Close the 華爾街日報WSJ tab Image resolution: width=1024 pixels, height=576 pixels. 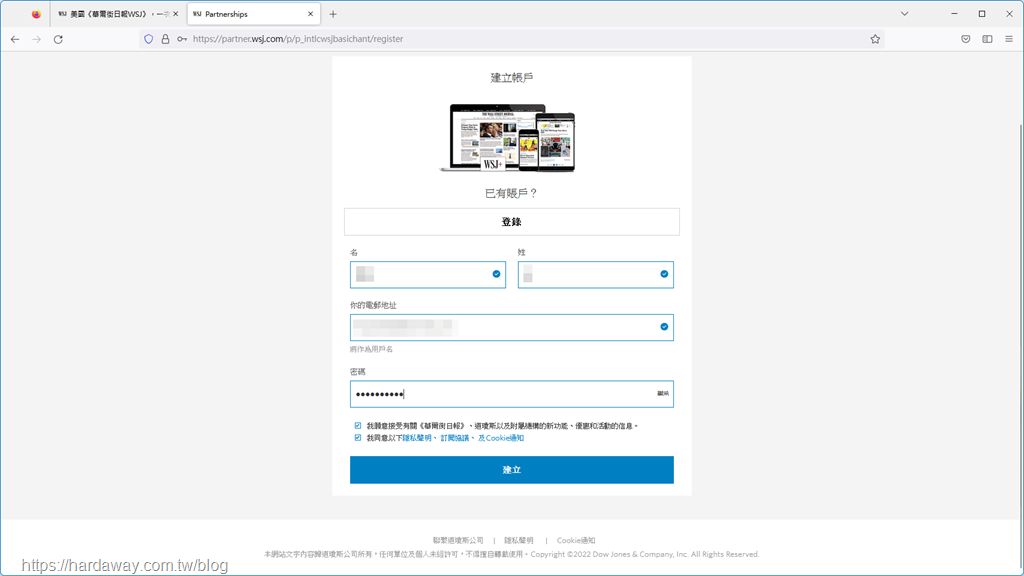pos(175,14)
